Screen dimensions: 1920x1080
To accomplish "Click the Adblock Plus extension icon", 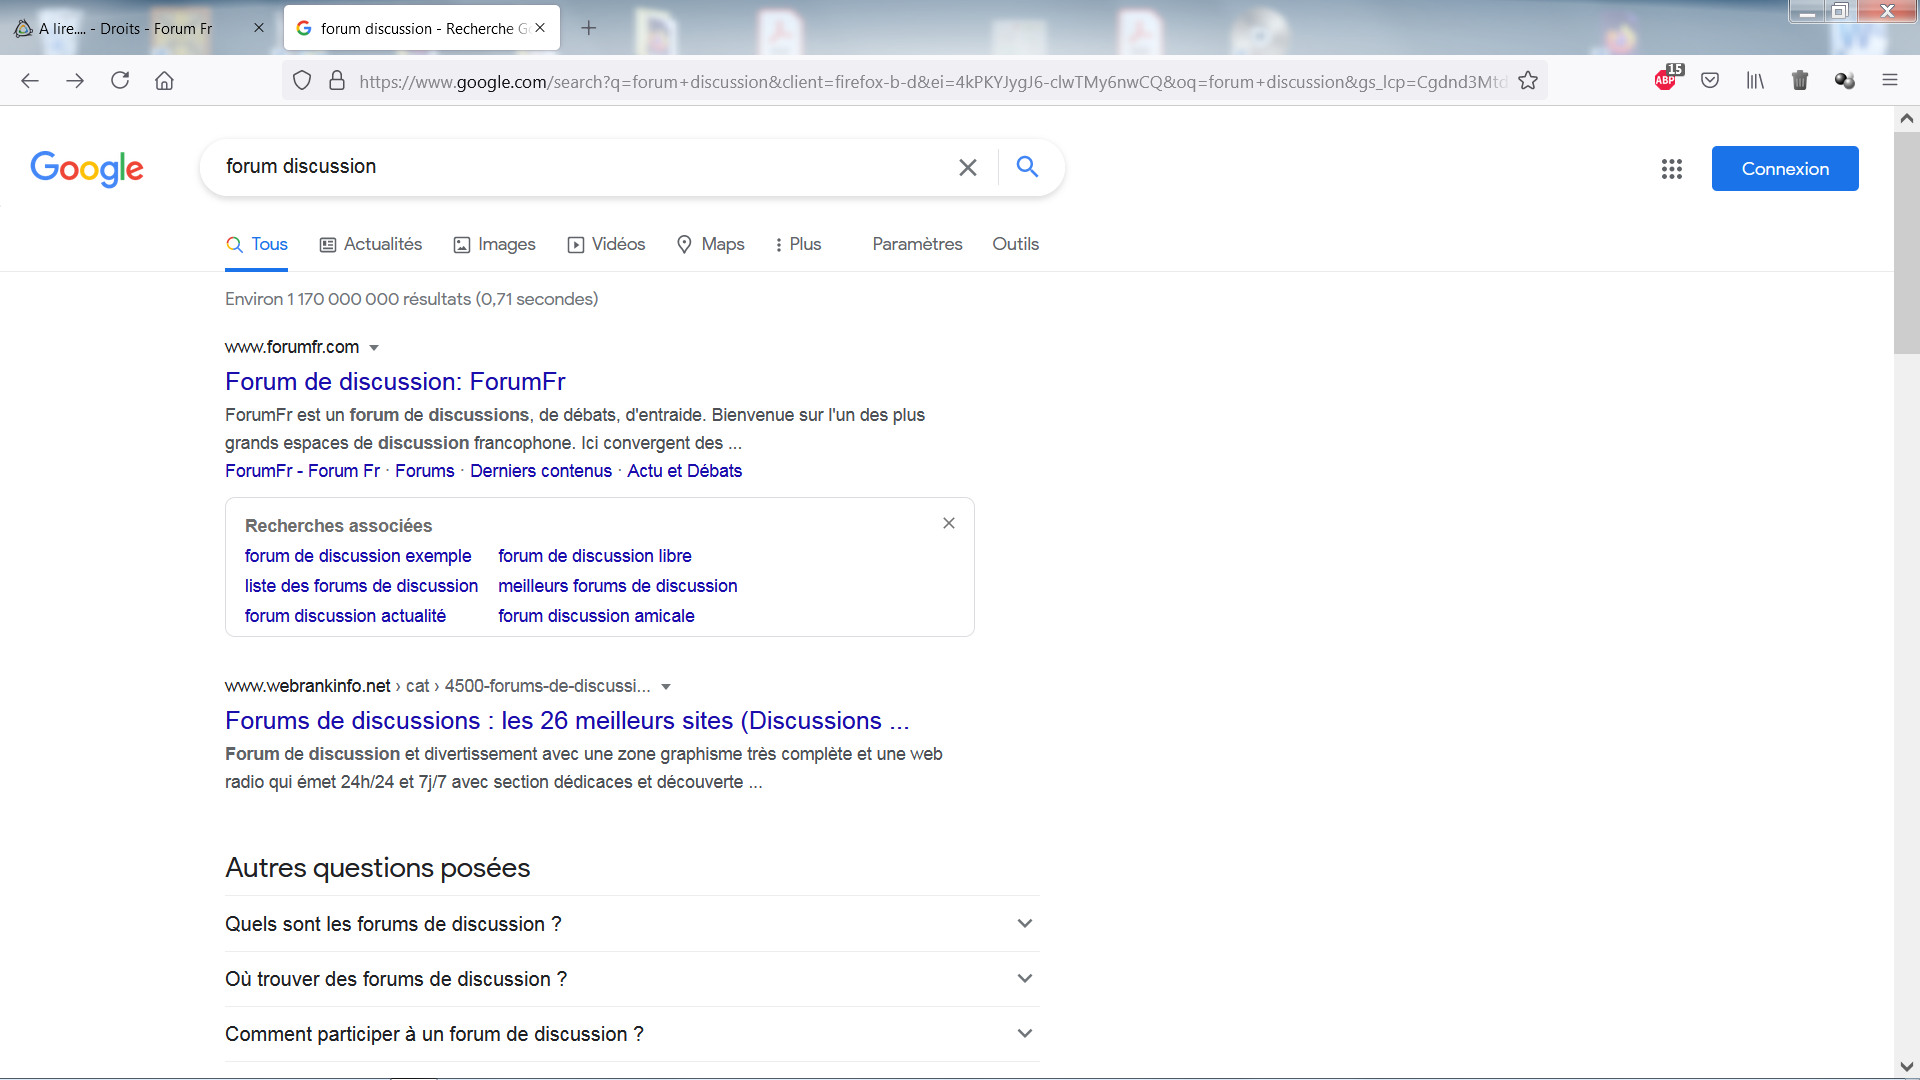I will 1667,80.
